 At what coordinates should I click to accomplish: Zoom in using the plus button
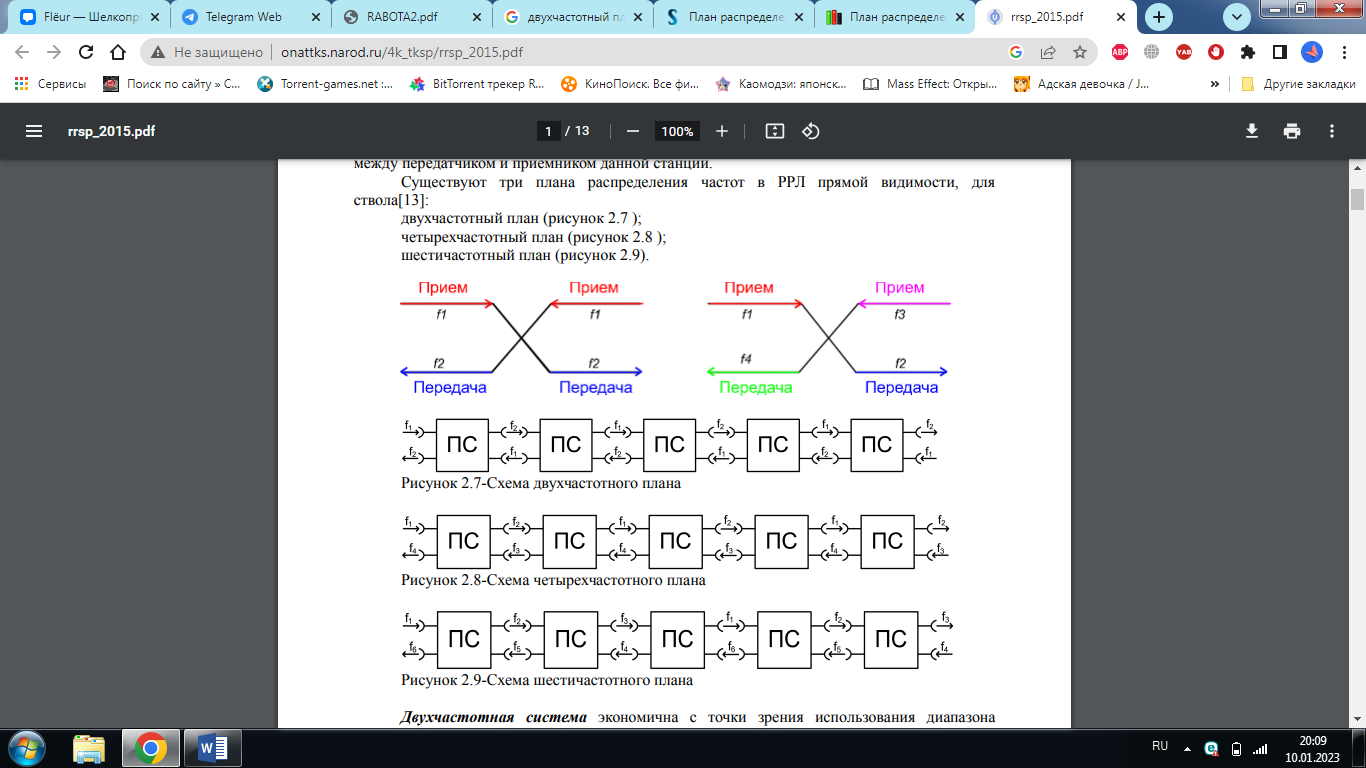pyautogui.click(x=722, y=131)
